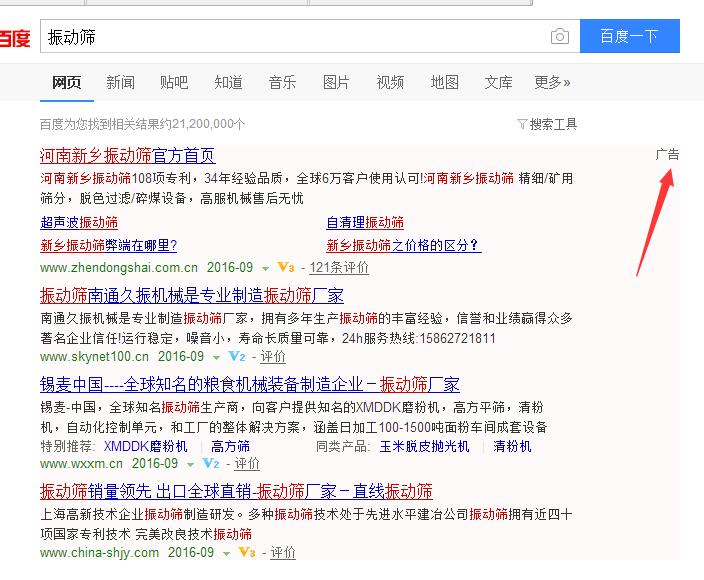This screenshot has height=580, width=704.
Task: Open result 锡麦中国 全球知名的粮食机械装备制造企业
Action: 250,384
